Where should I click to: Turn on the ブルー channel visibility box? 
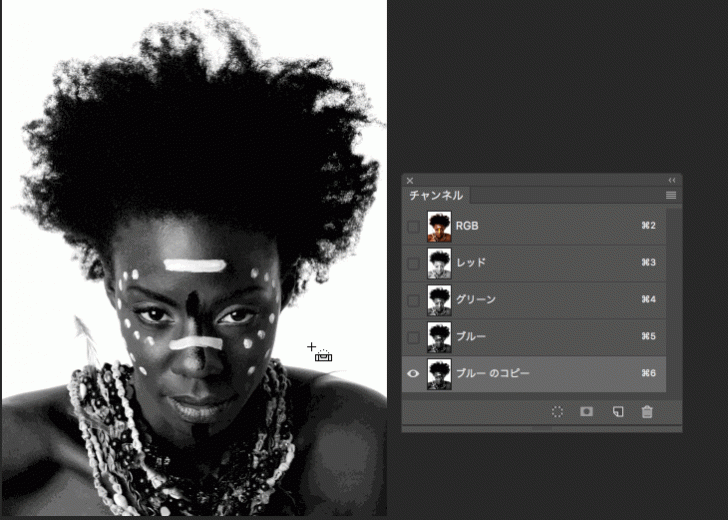tap(414, 337)
